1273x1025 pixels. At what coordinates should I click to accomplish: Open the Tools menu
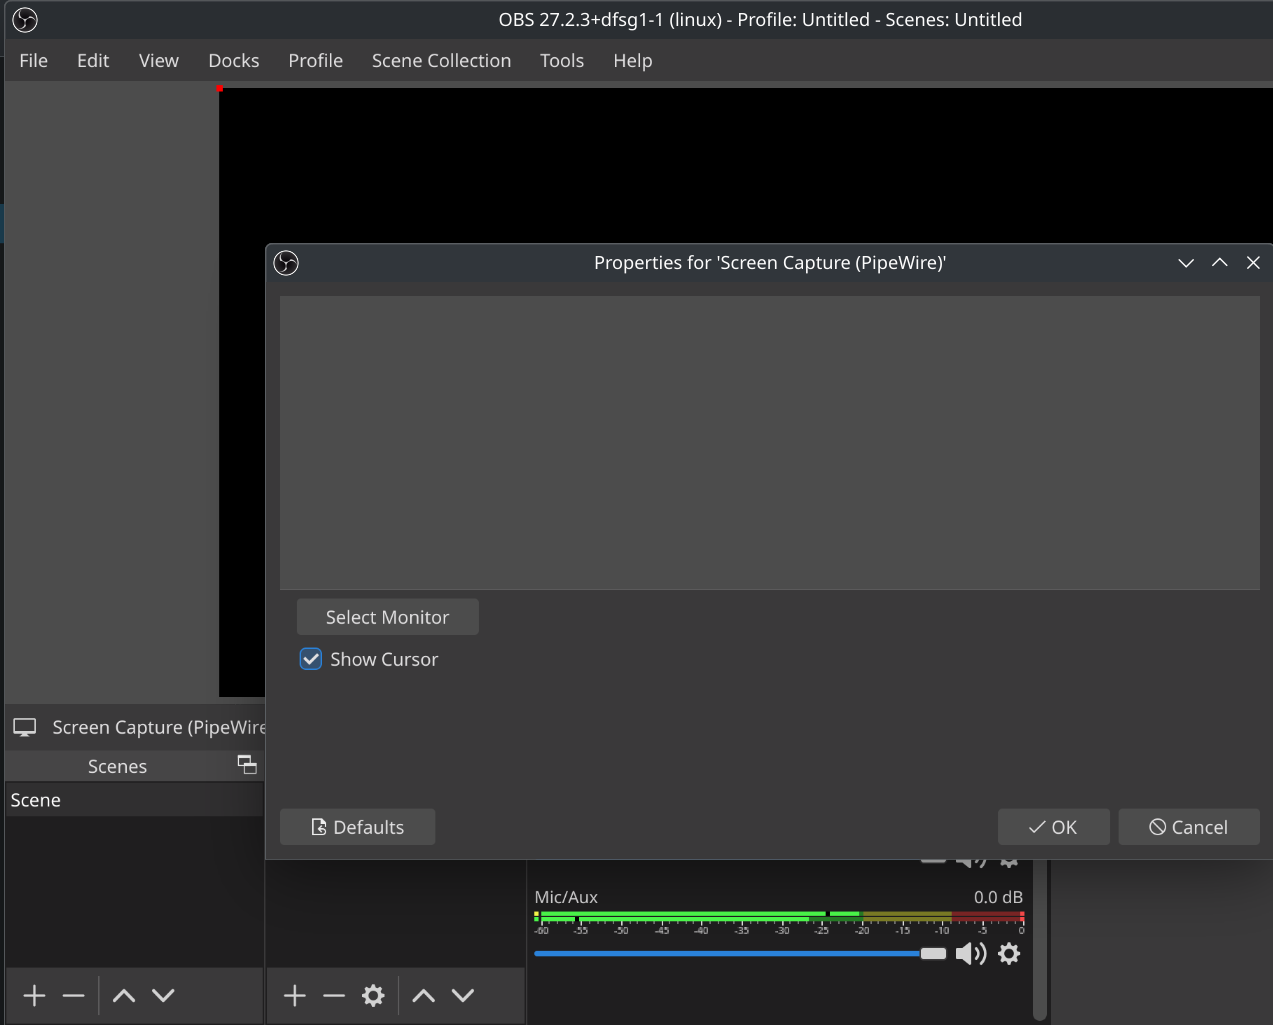click(562, 61)
